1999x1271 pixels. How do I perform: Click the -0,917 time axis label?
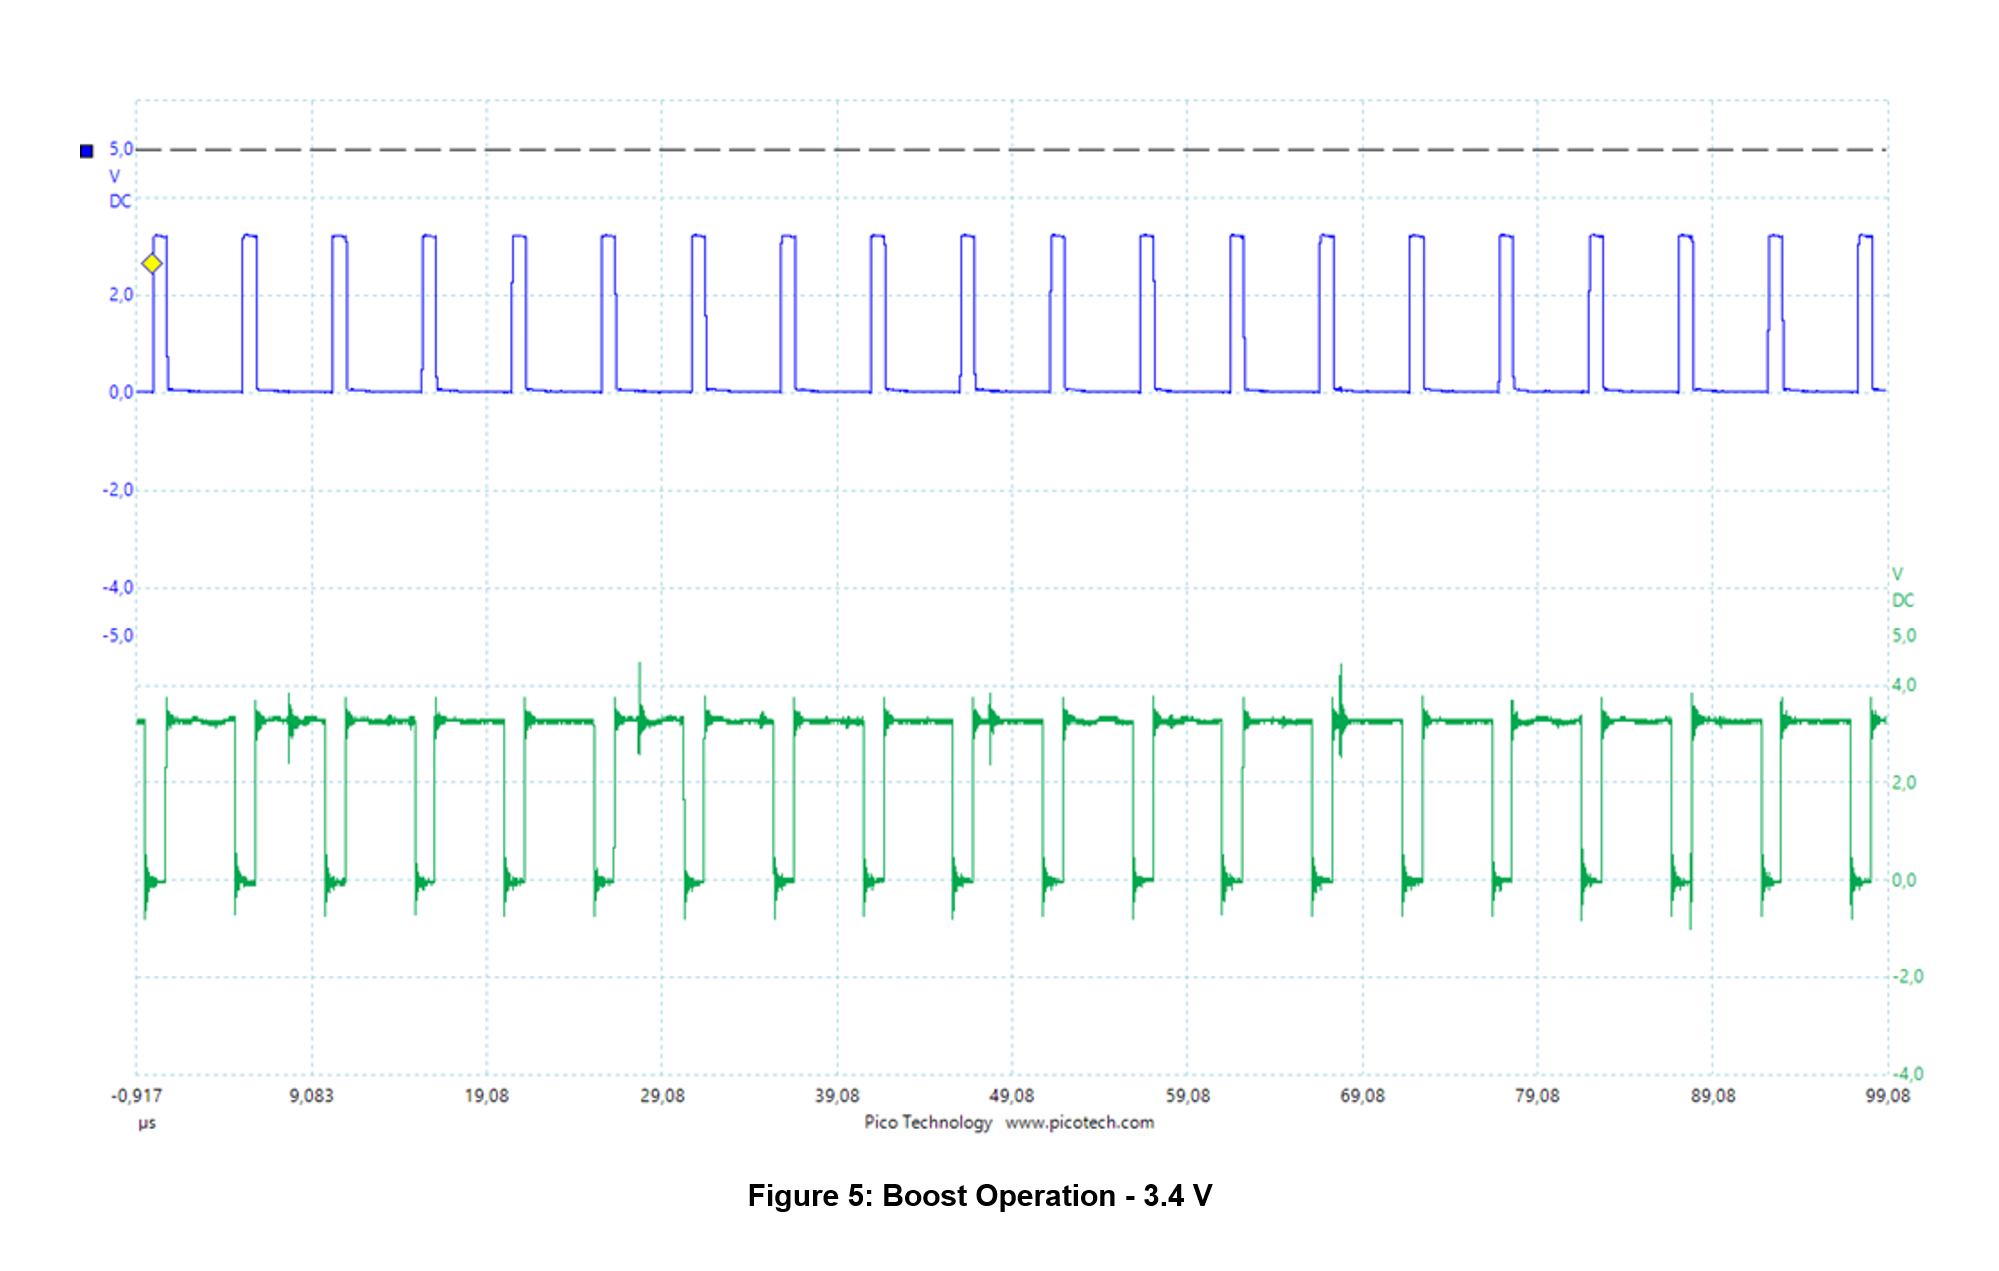136,1096
